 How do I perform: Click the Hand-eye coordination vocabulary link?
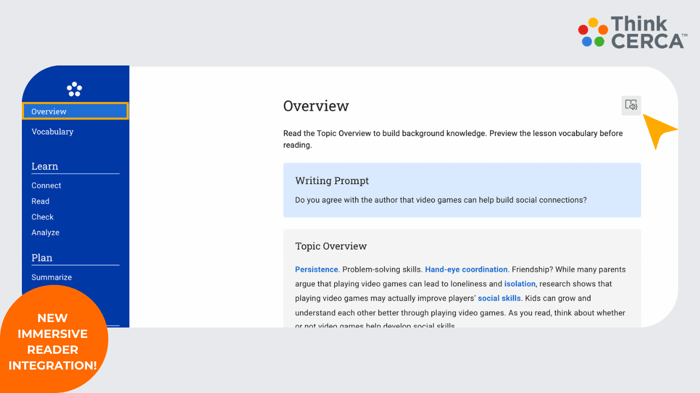point(466,269)
